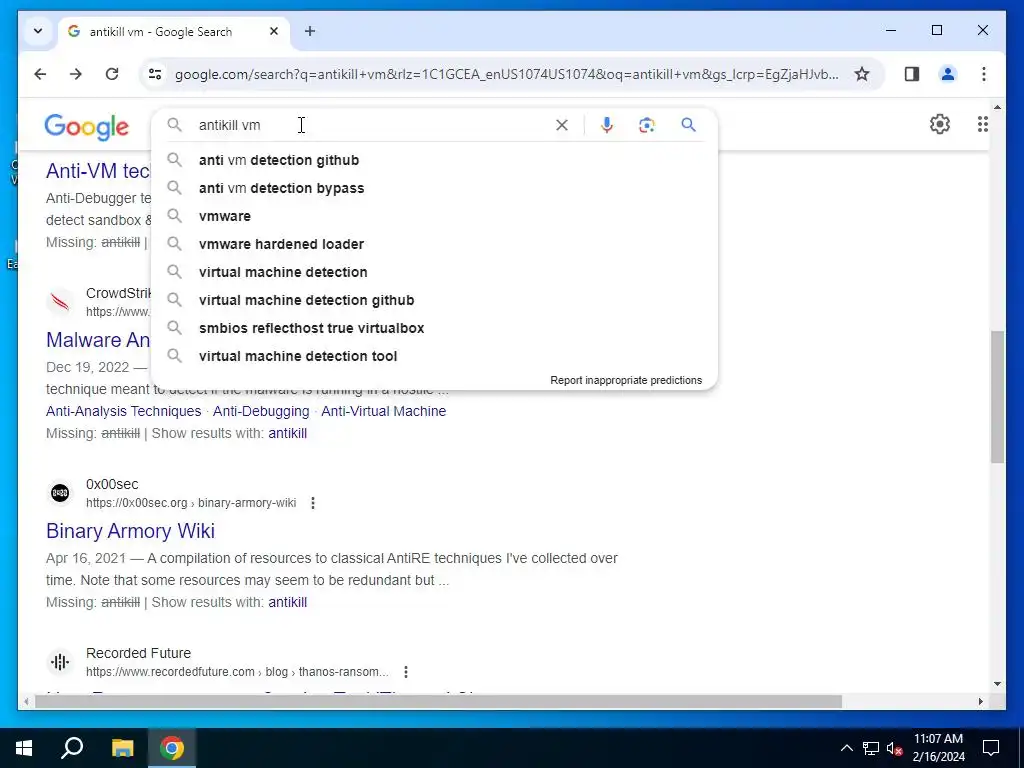The image size is (1024, 768).
Task: Show results with 'antikill' under CrowdStrike result
Action: (x=287, y=434)
